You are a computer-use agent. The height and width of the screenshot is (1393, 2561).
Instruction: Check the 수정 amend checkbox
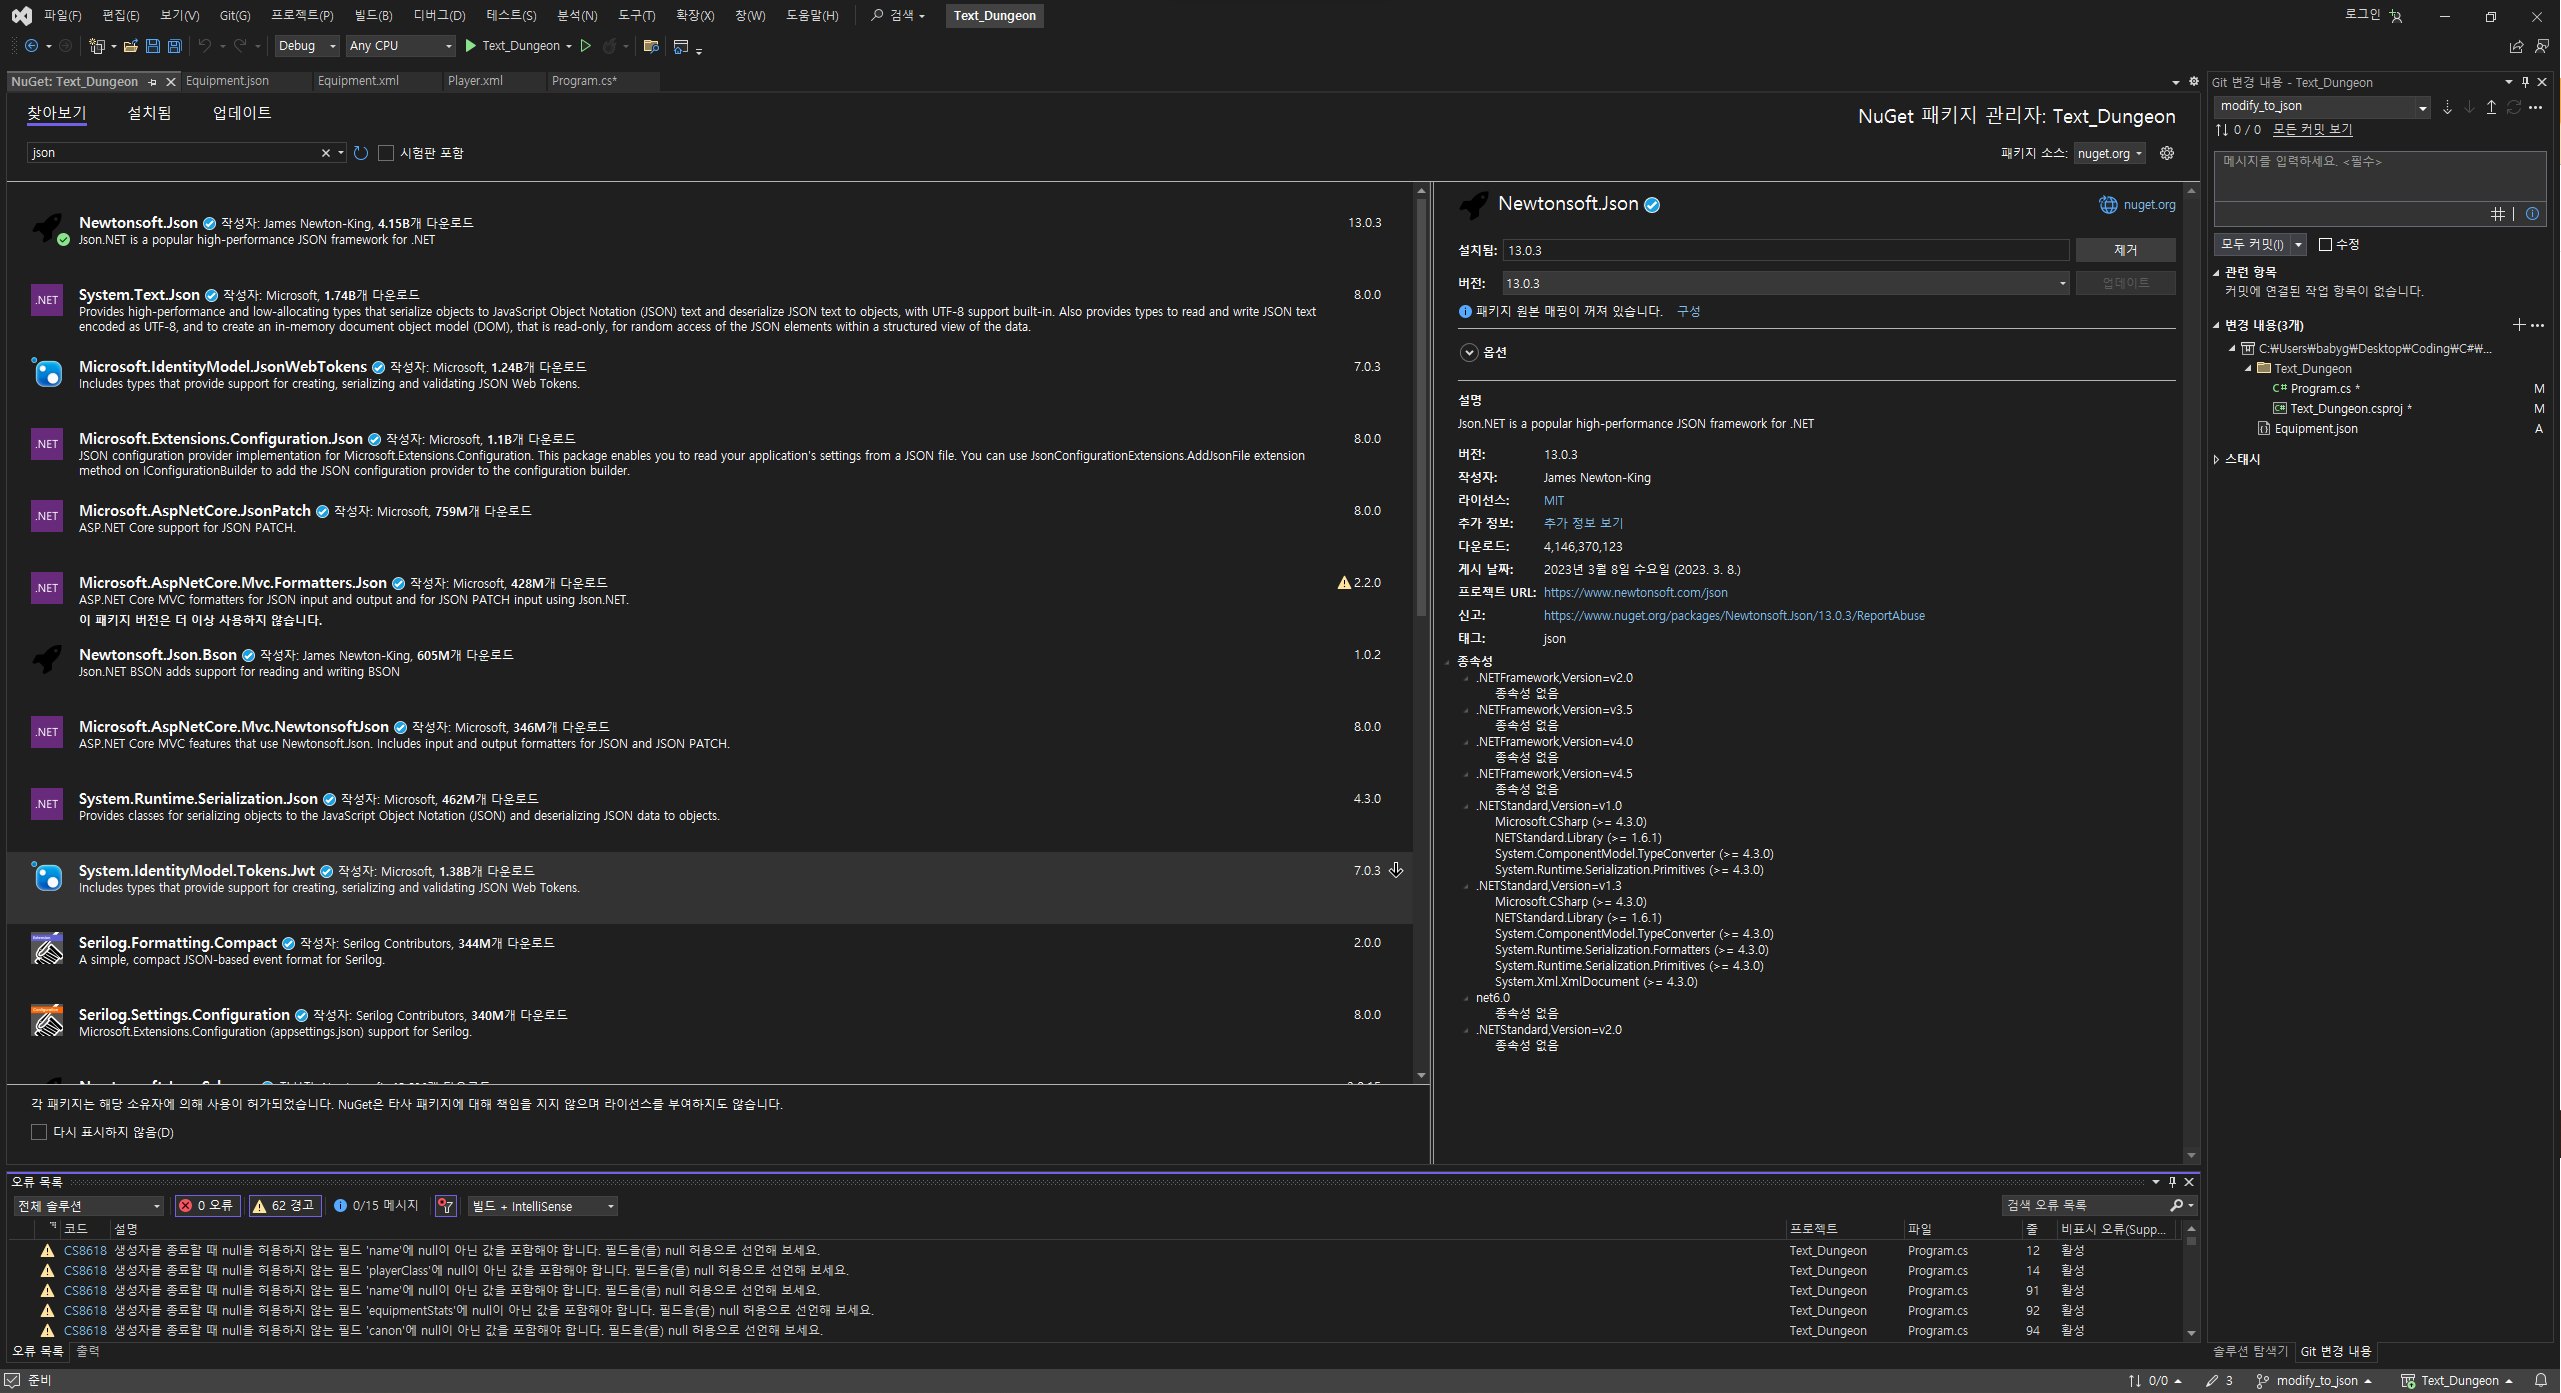pos(2325,244)
